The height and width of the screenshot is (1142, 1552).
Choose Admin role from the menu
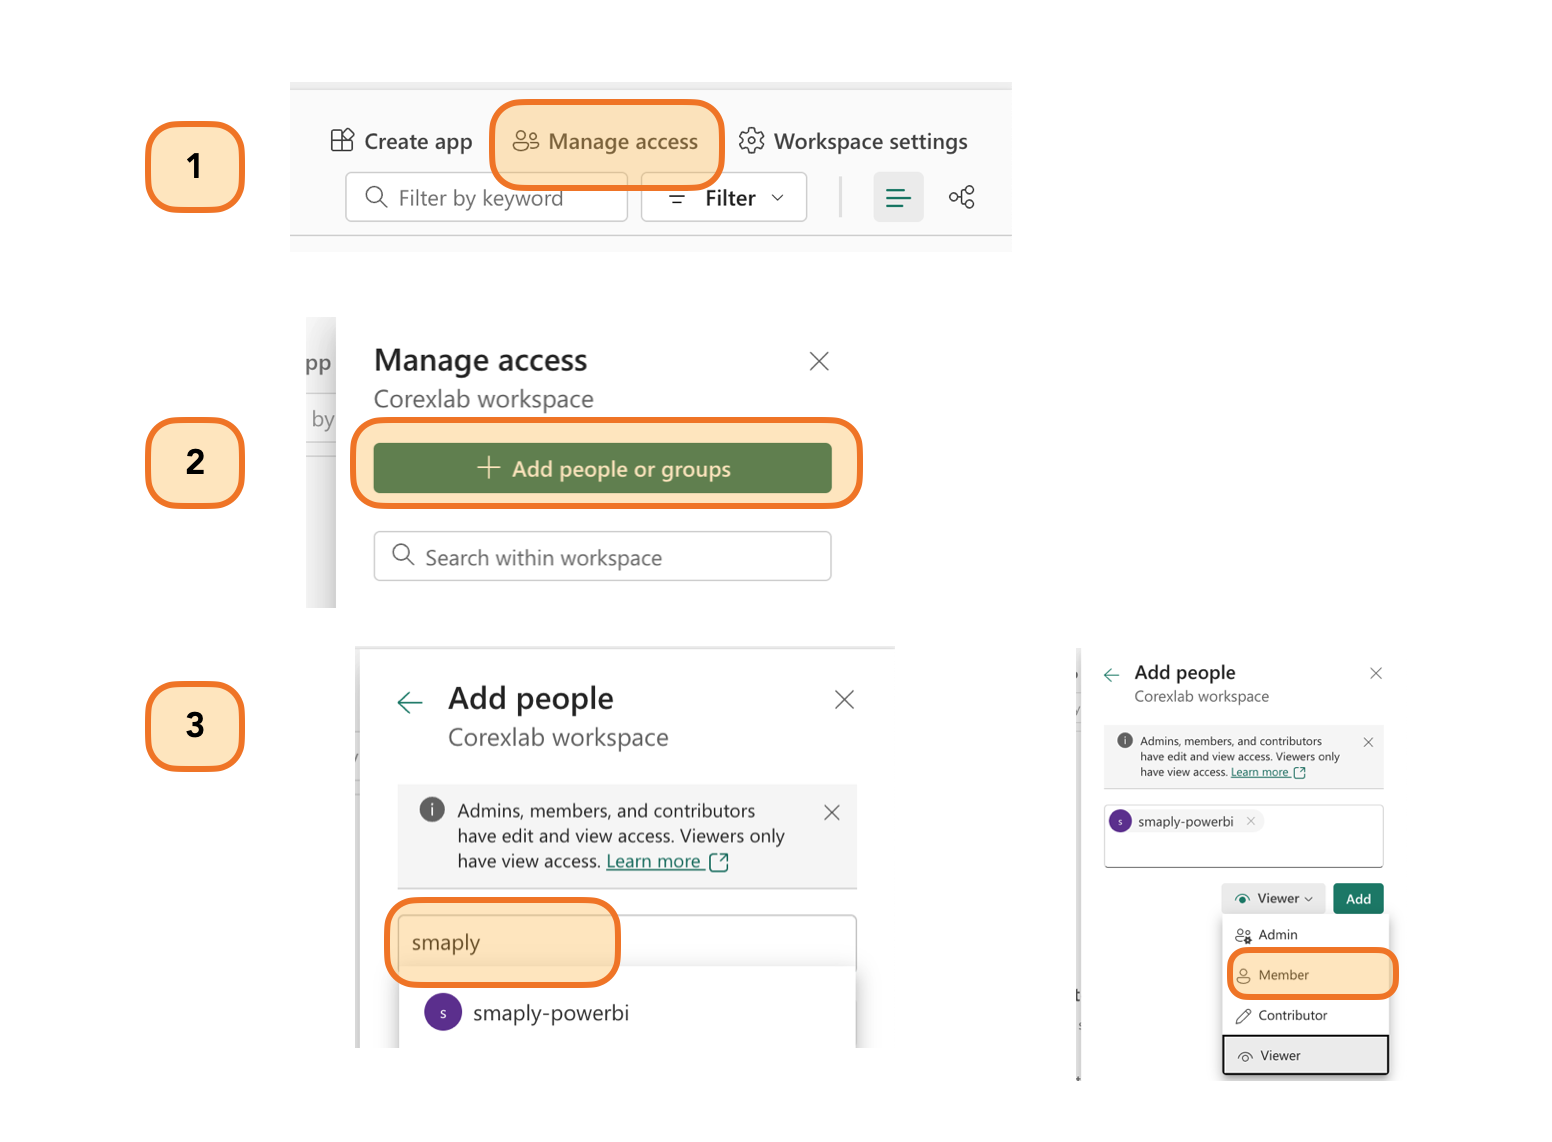1305,934
